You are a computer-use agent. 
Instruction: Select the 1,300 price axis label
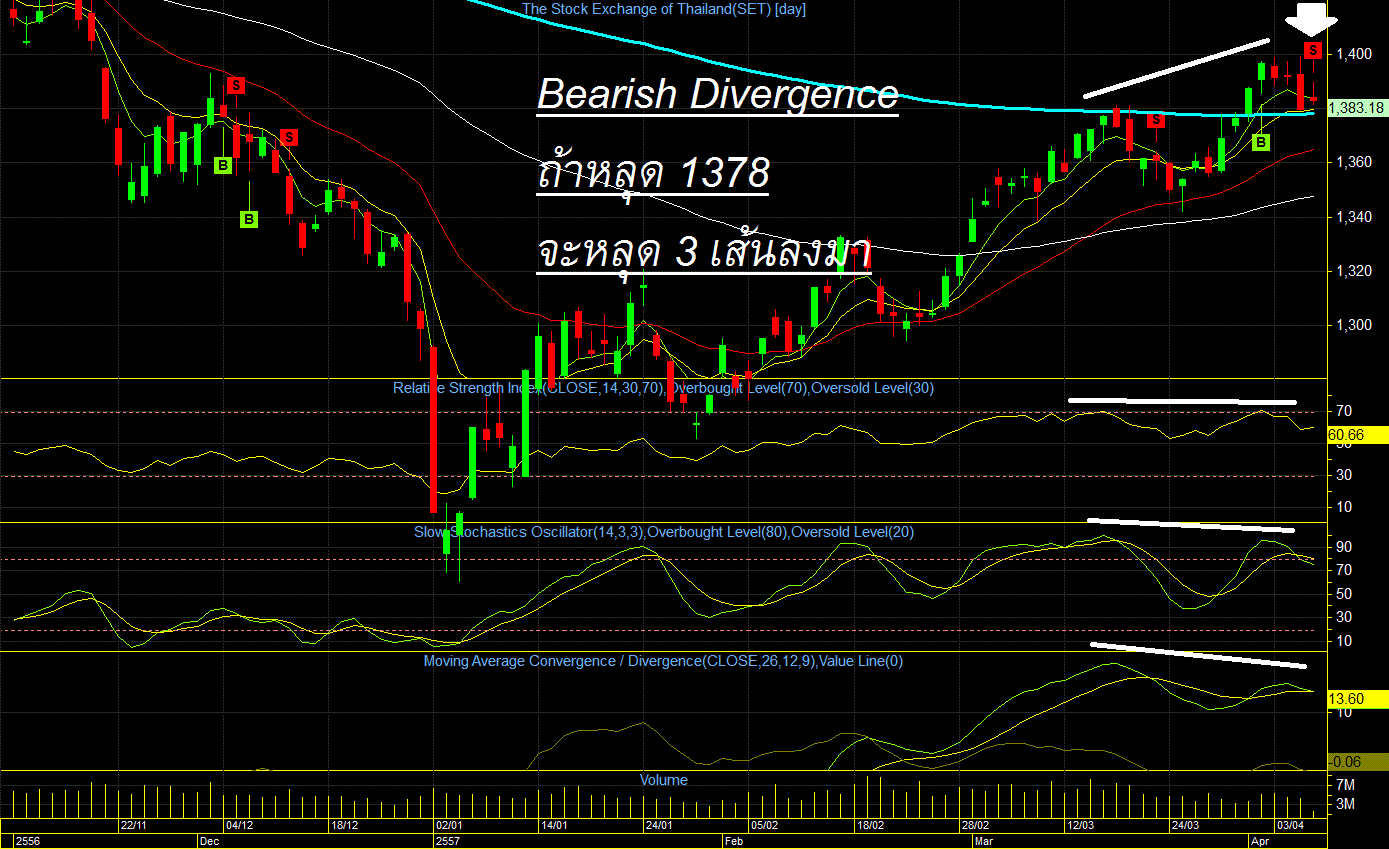pyautogui.click(x=1352, y=326)
